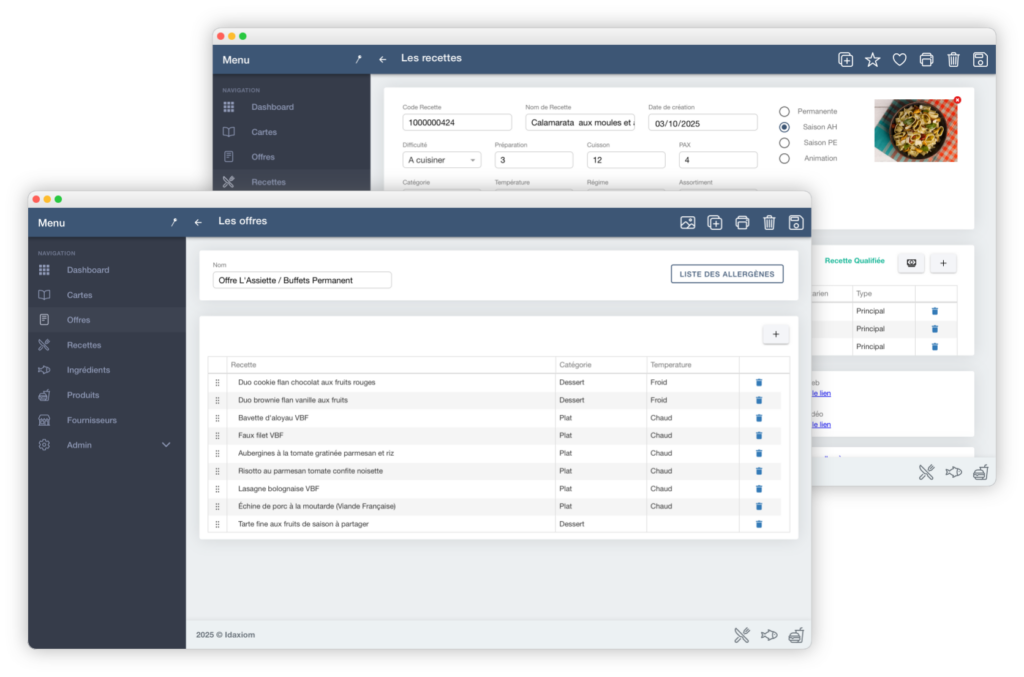Screen dimensions: 1024x677
Task: Click the Liste des allergènes button
Action: (x=726, y=274)
